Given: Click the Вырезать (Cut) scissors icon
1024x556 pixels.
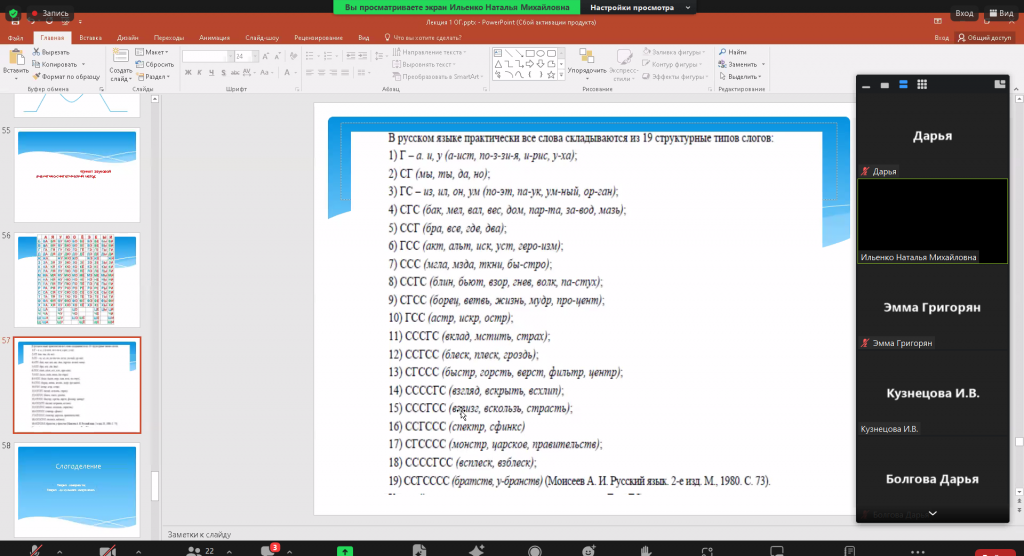Looking at the screenshot, I should click(37, 52).
